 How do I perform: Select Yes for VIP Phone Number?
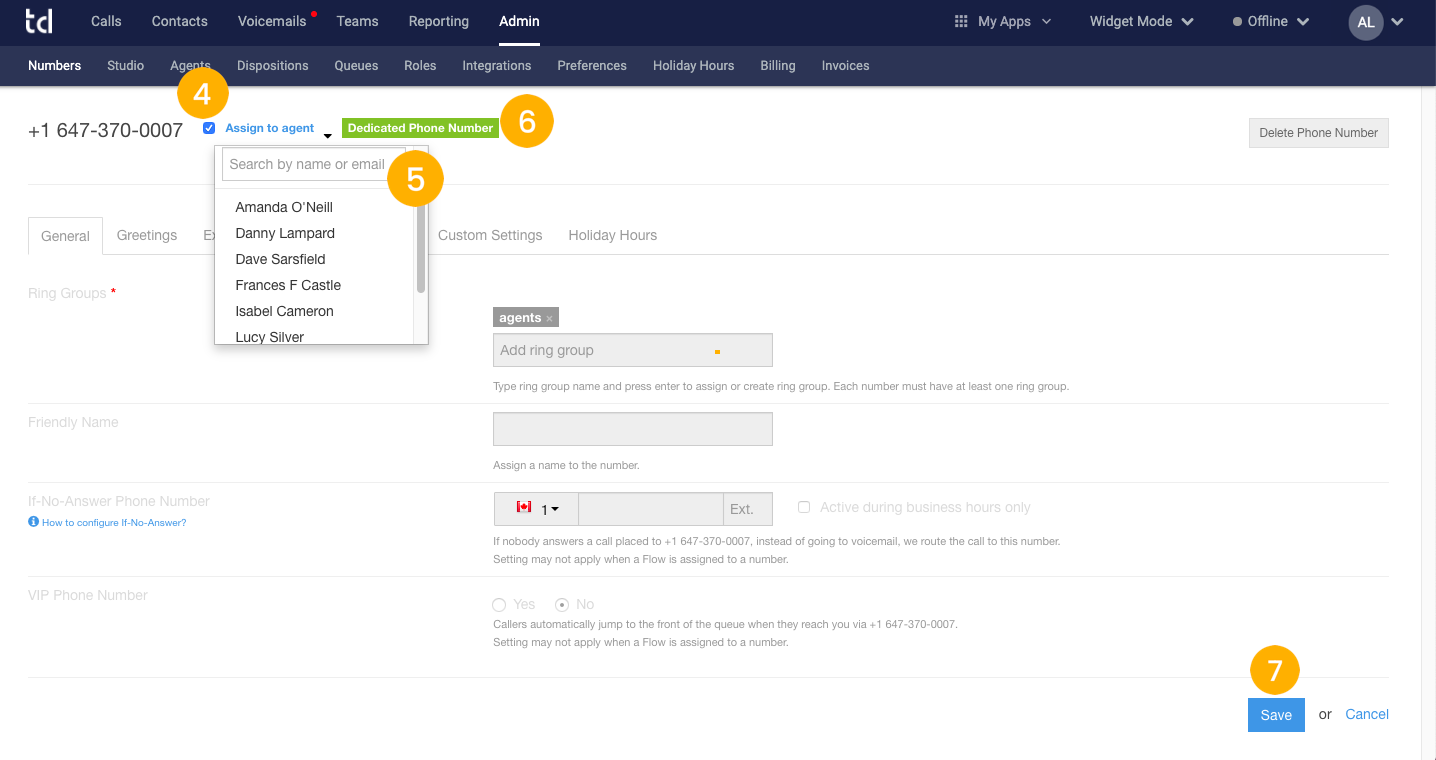[499, 604]
